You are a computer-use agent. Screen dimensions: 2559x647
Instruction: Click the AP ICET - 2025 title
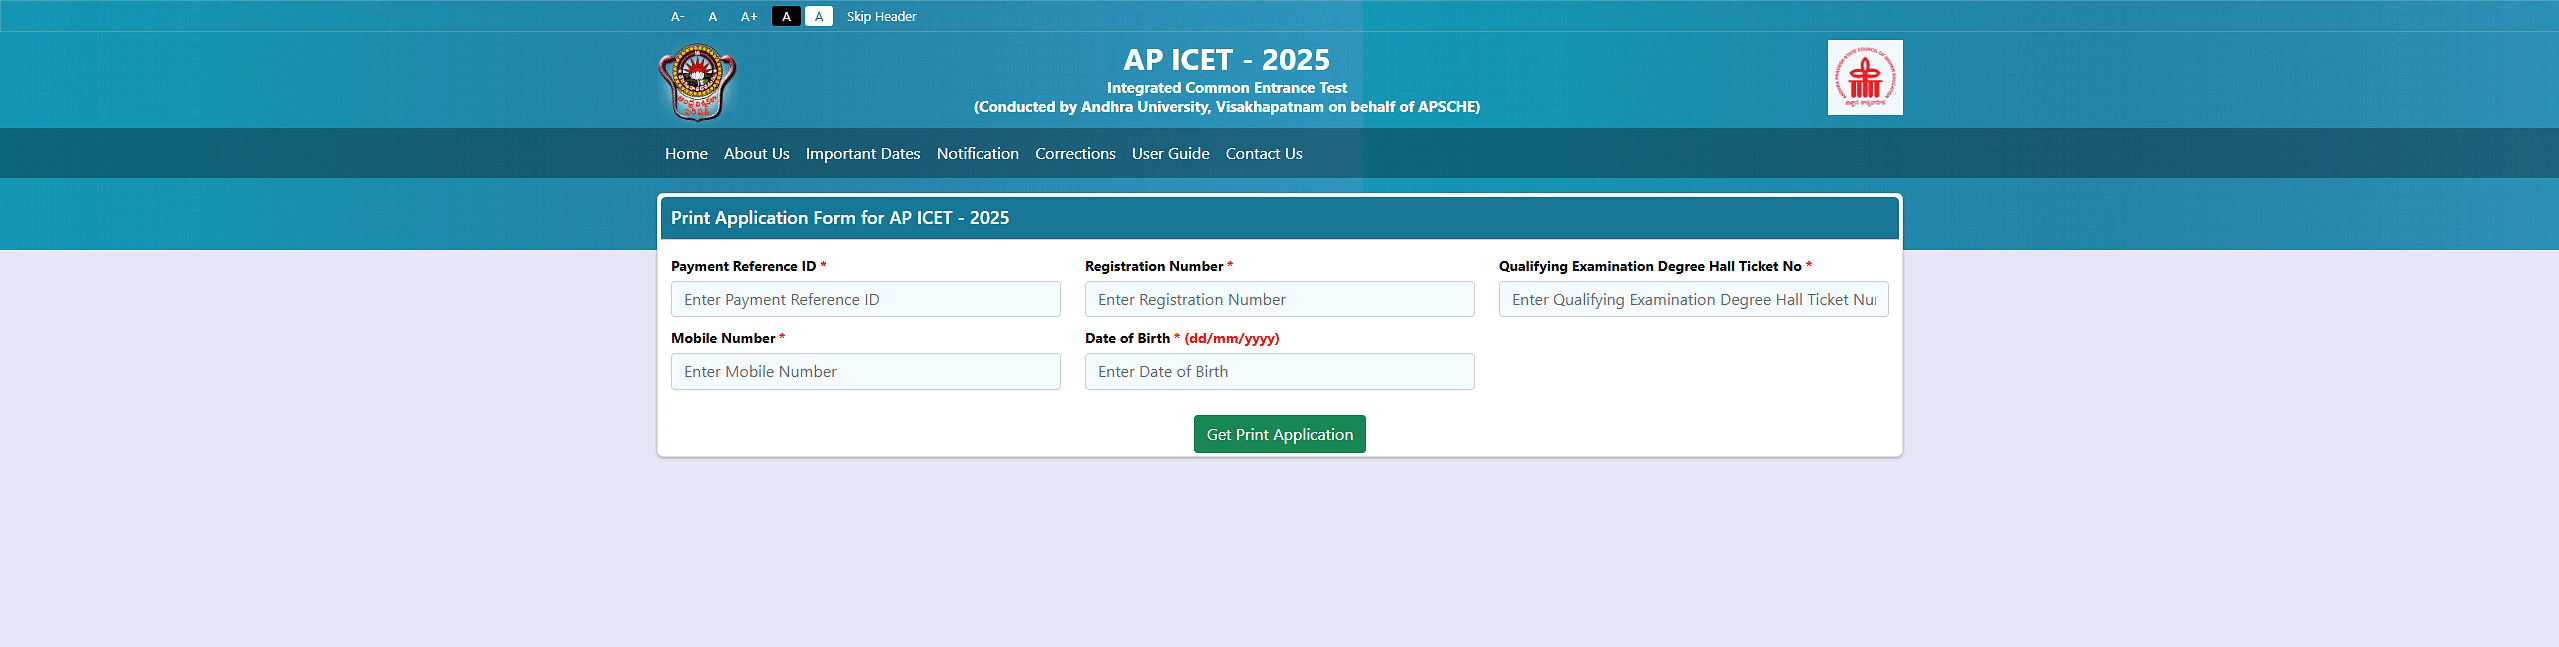pyautogui.click(x=1227, y=60)
